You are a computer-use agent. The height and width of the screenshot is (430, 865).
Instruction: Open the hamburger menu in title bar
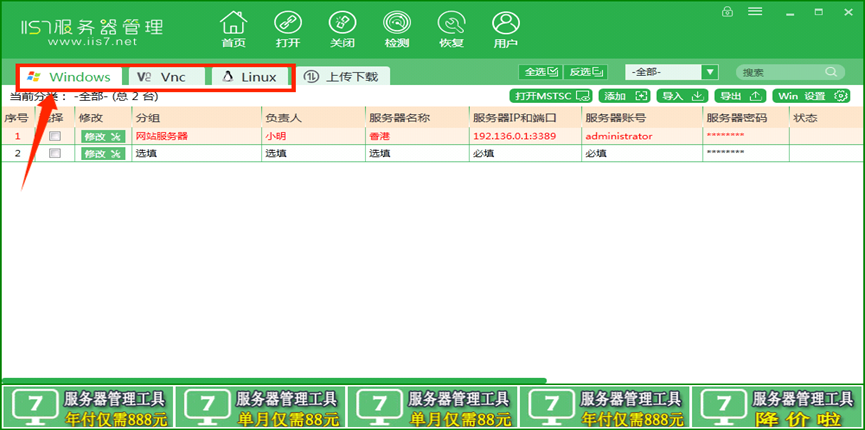pos(755,11)
